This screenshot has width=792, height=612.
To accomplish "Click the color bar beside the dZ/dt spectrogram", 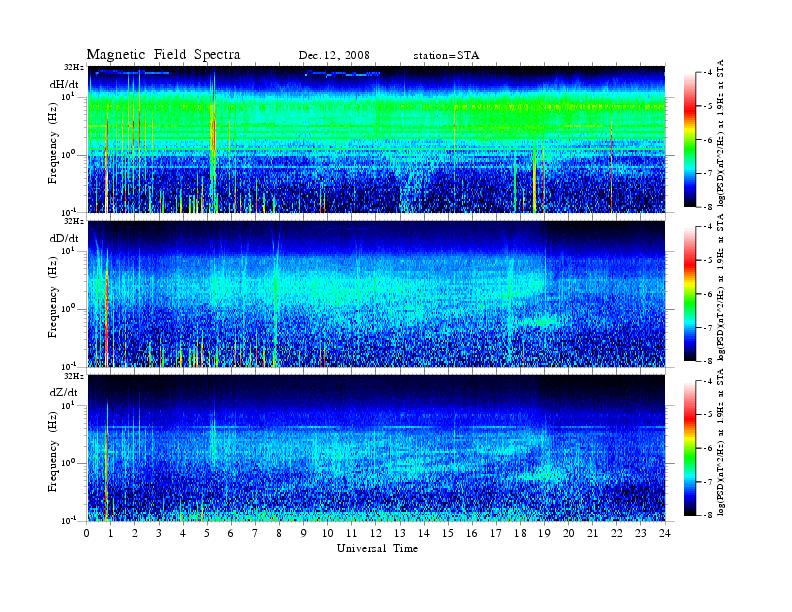I will pyautogui.click(x=689, y=448).
